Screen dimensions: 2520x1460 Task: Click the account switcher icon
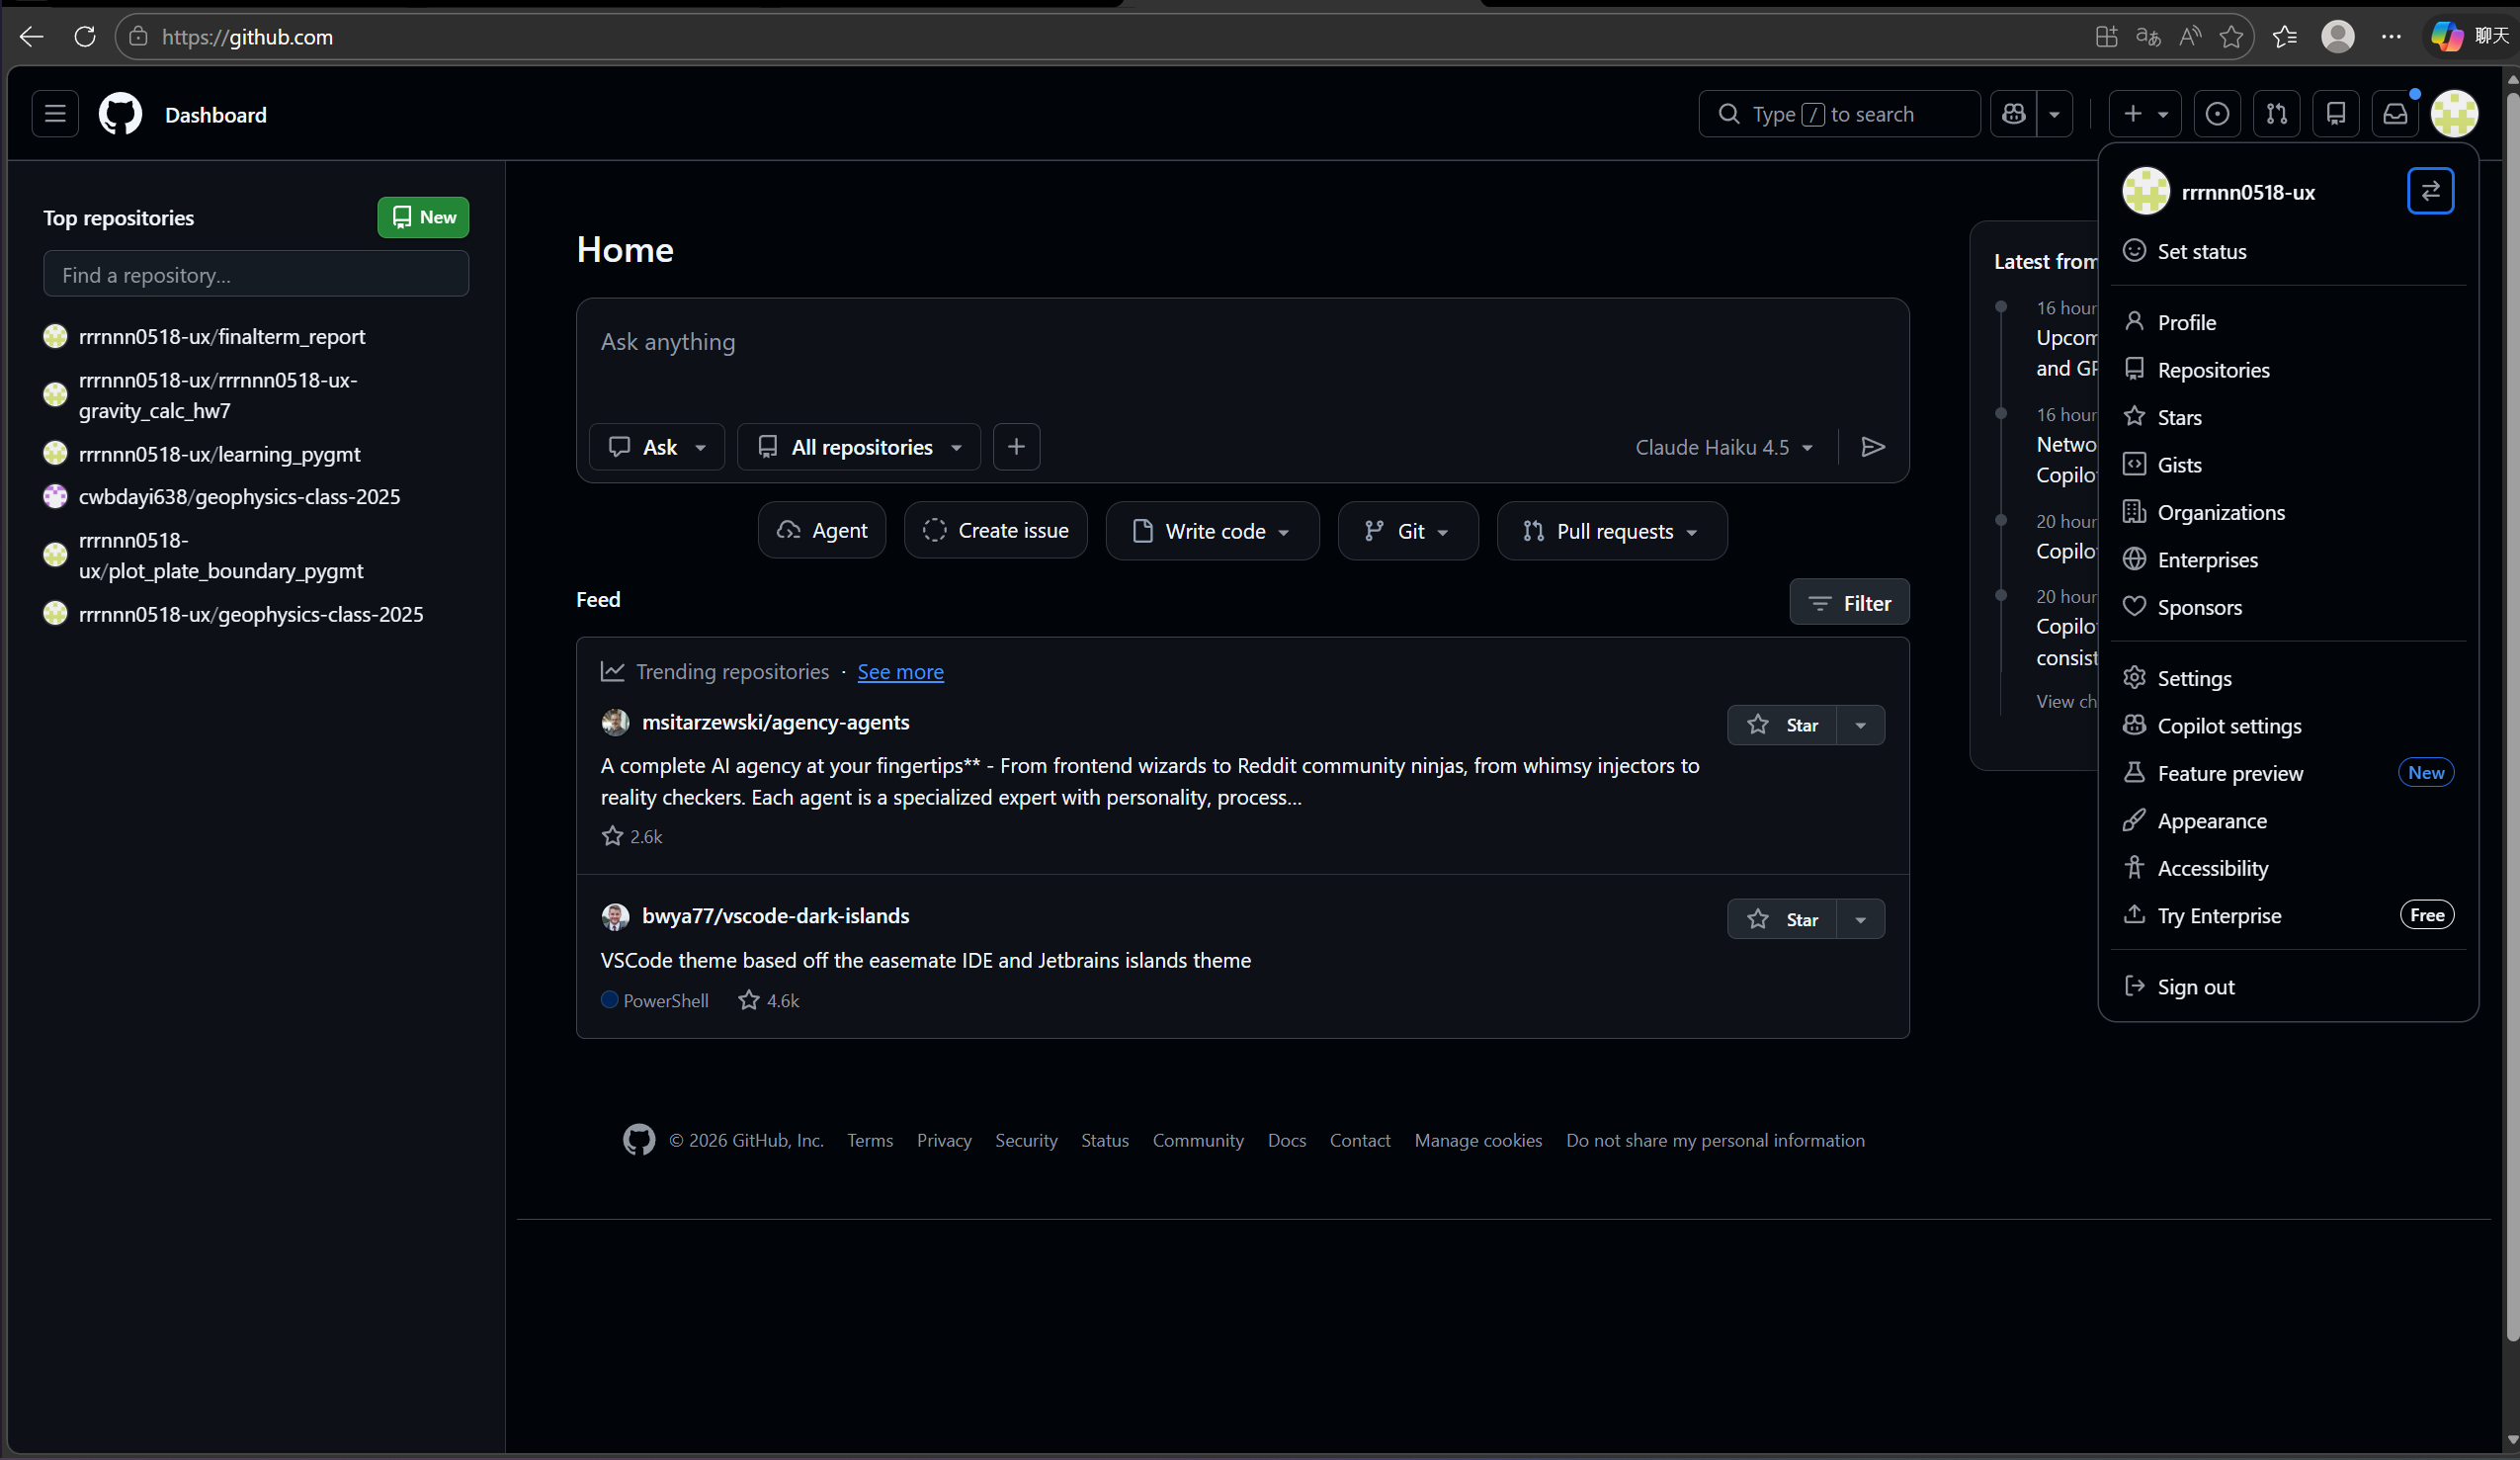pyautogui.click(x=2431, y=191)
